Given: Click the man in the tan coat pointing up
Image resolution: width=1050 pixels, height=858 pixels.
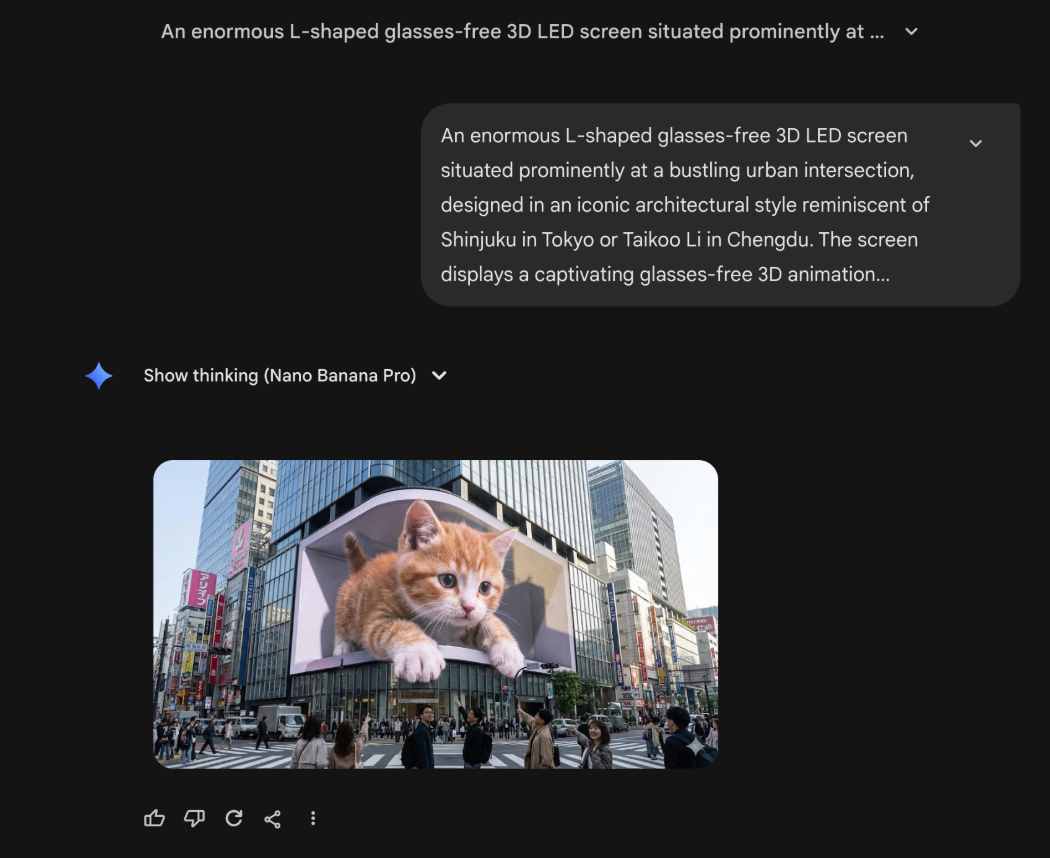Looking at the screenshot, I should click(540, 740).
